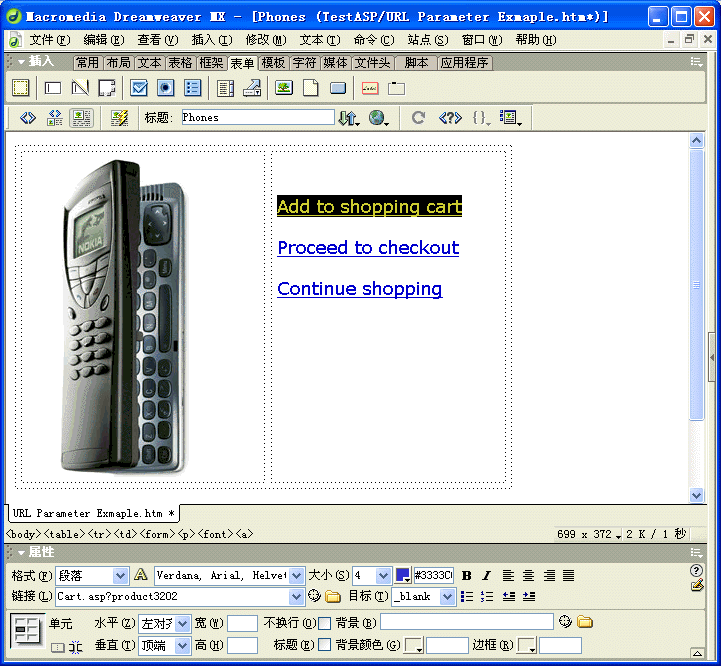Open the Link URL dropdown
This screenshot has width=721, height=666.
pyautogui.click(x=297, y=597)
